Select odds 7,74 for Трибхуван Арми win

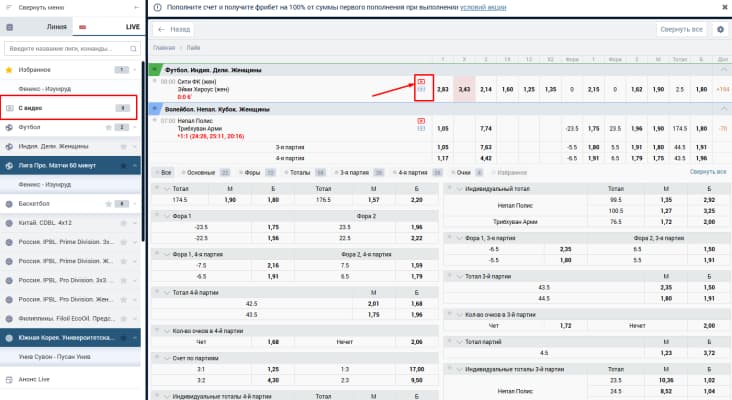pos(486,128)
